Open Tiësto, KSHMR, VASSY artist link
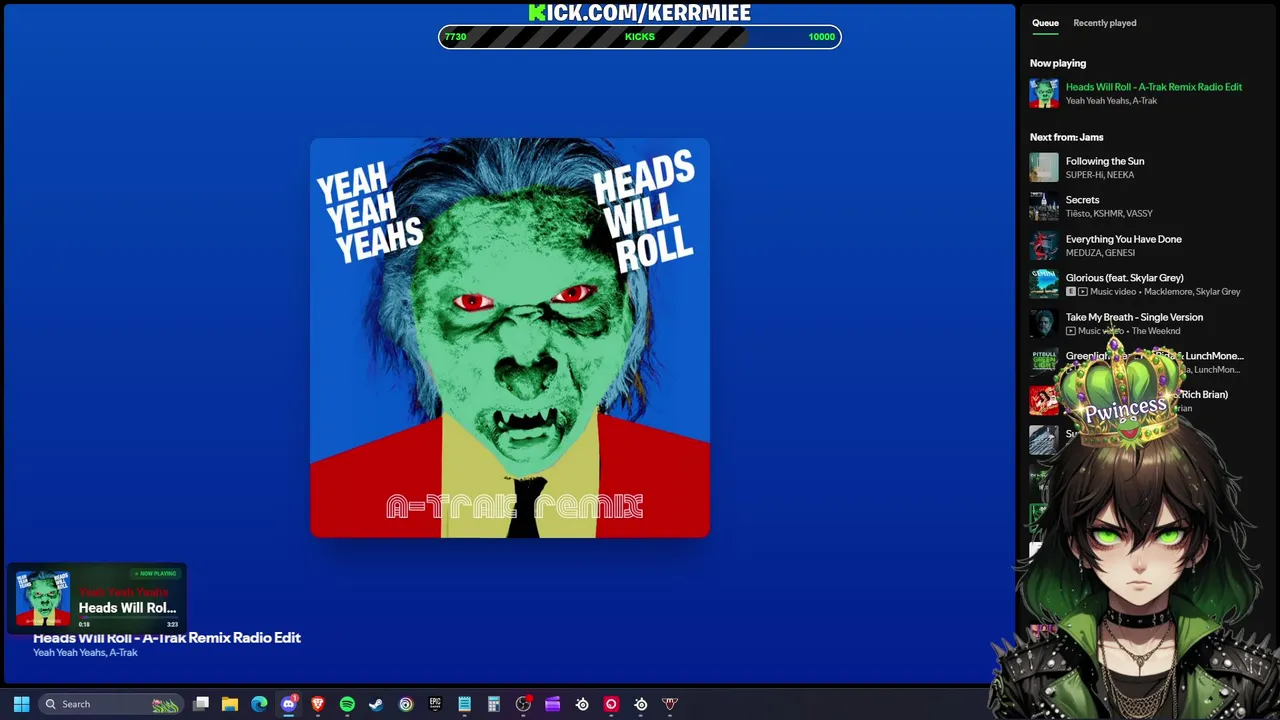Screen dimensions: 1280x720 [x=1109, y=214]
